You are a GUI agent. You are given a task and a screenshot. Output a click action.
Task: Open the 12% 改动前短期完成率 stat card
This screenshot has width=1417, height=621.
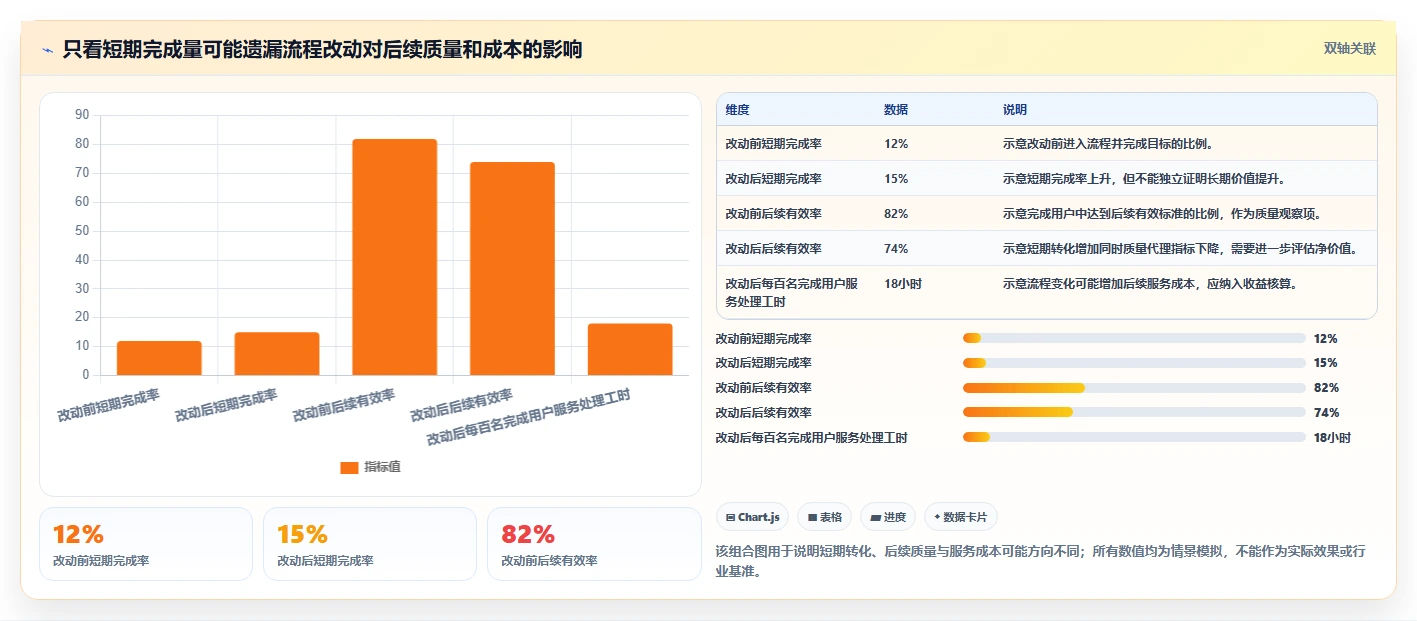tap(146, 544)
